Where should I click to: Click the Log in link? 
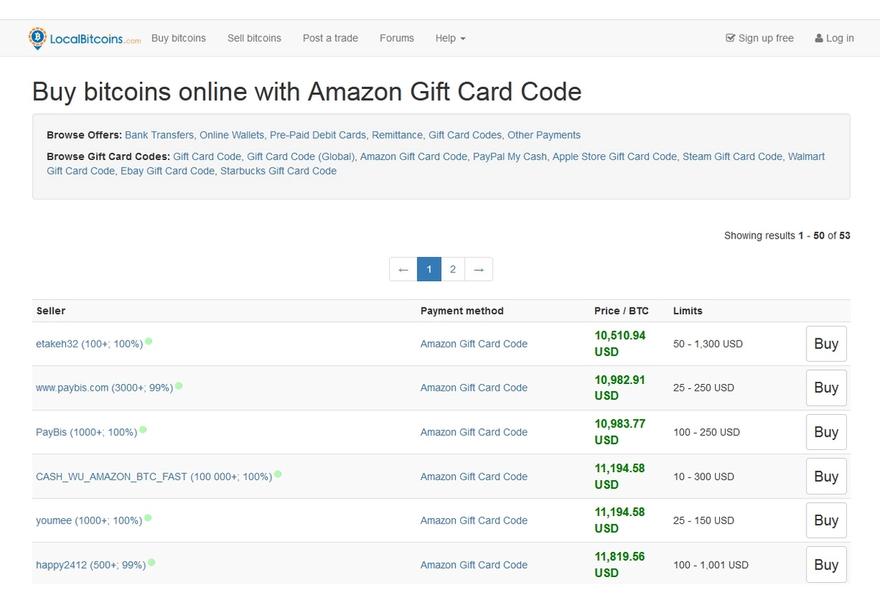click(x=834, y=38)
